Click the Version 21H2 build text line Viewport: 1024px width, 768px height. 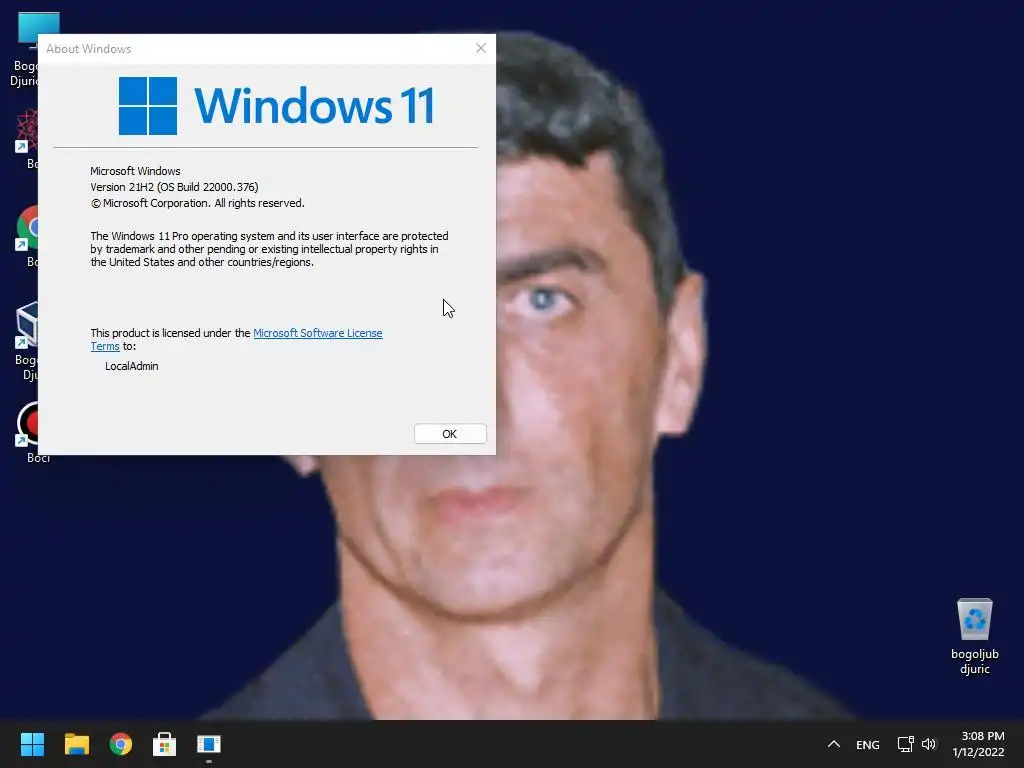[174, 187]
